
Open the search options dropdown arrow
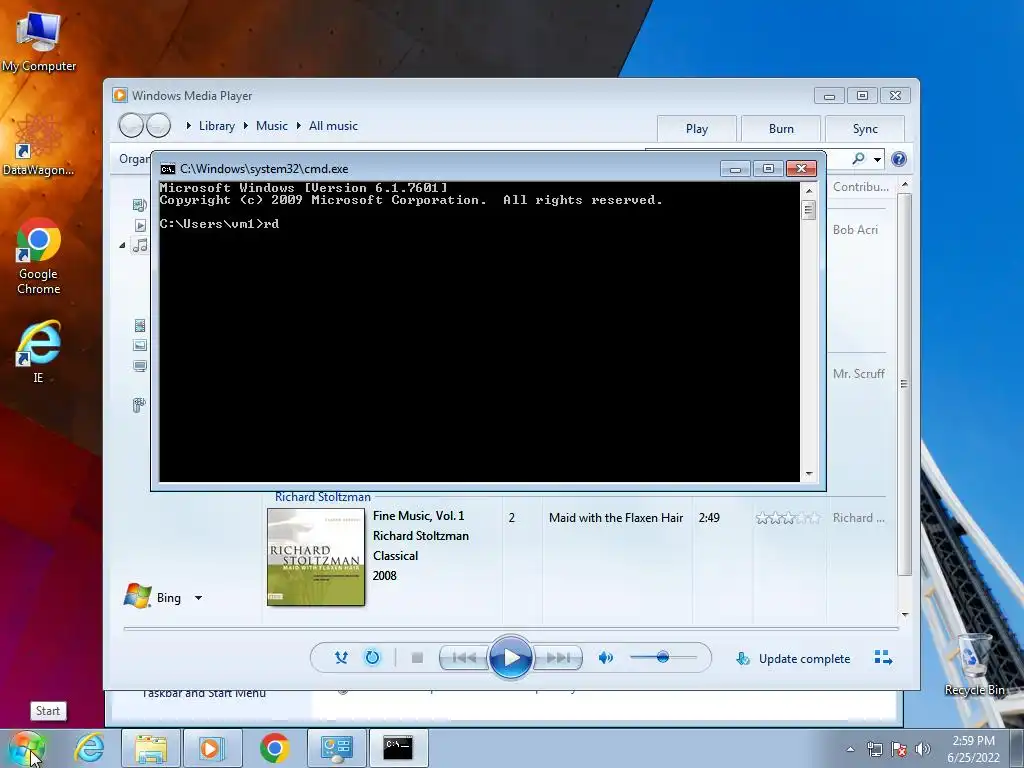(x=877, y=159)
